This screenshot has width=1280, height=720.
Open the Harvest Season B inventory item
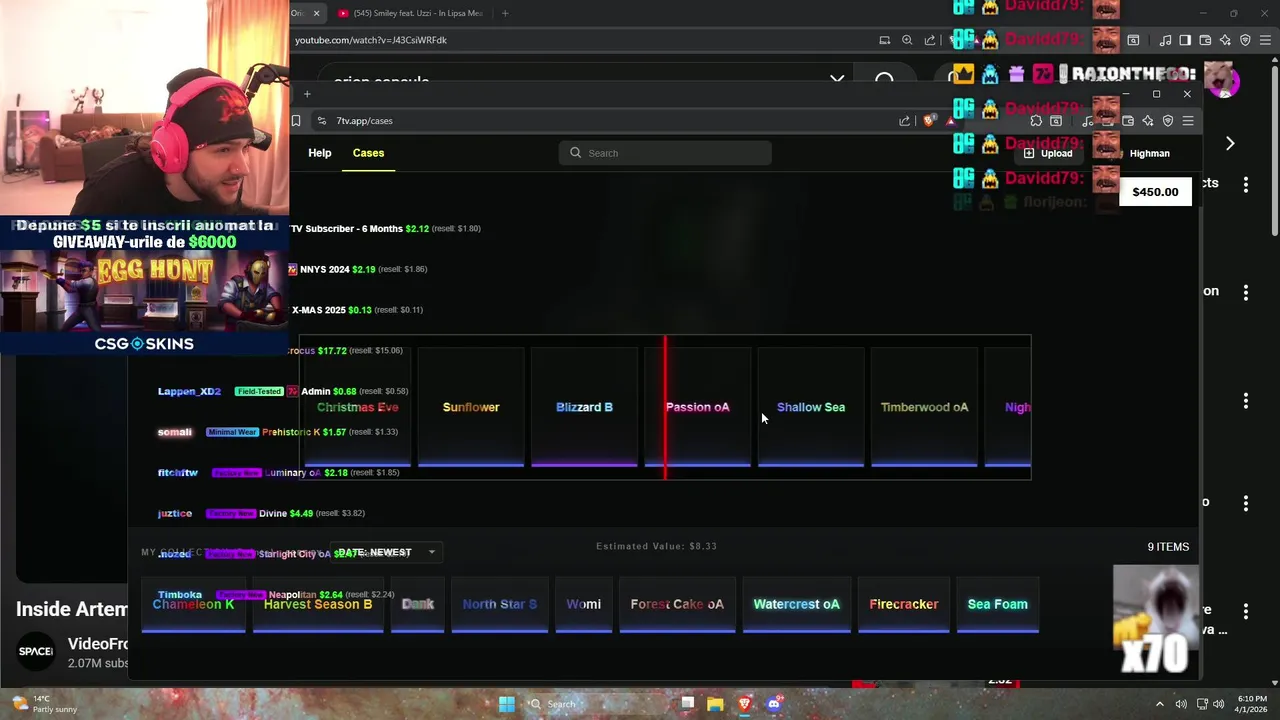(x=318, y=604)
